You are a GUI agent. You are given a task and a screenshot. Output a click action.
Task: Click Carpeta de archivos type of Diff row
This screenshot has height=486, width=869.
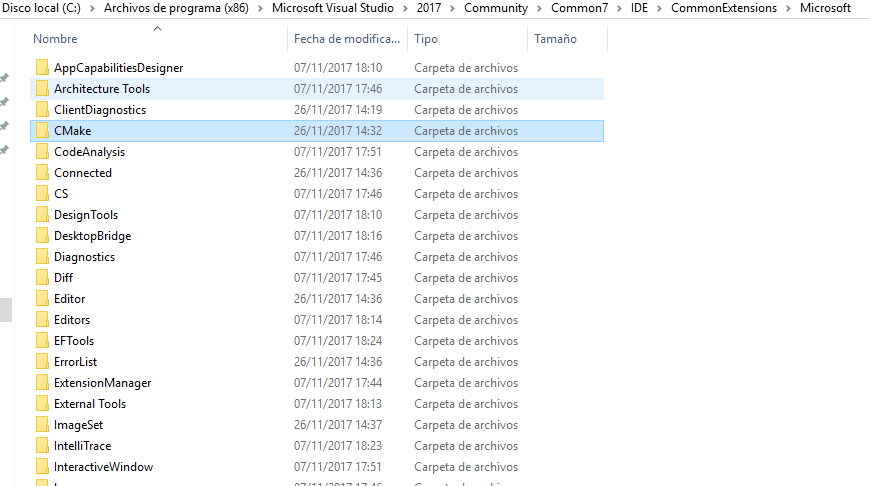click(466, 278)
